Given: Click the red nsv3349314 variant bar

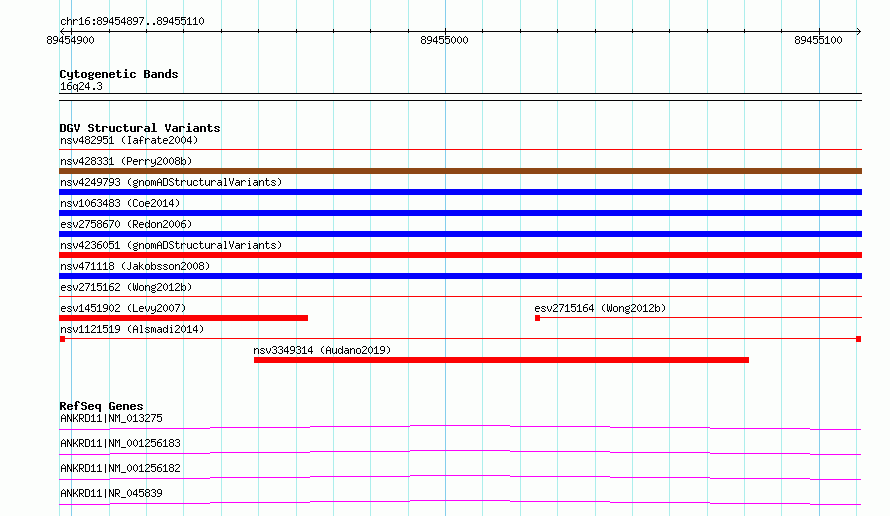Looking at the screenshot, I should [501, 360].
